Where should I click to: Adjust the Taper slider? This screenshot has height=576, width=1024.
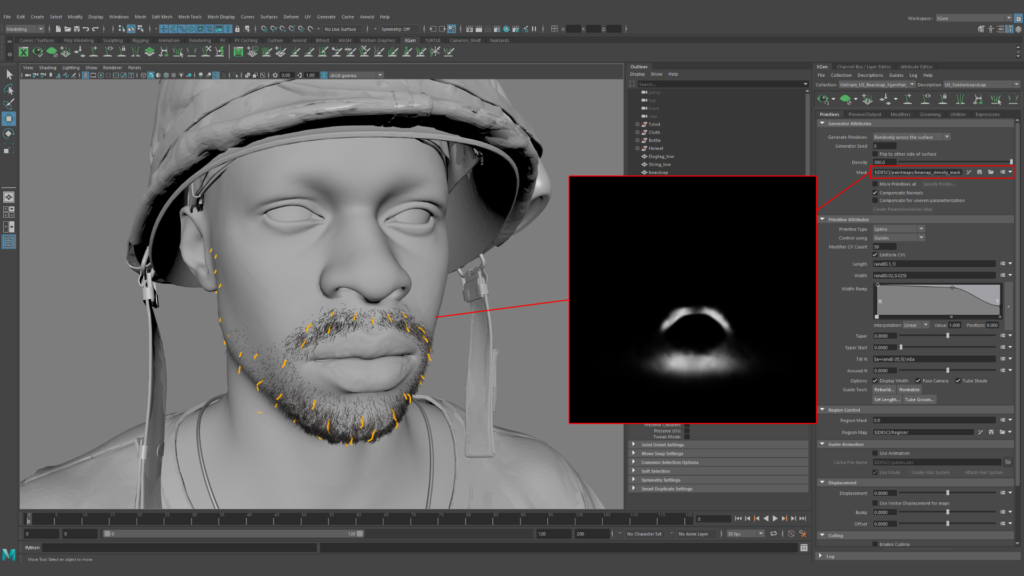[950, 336]
